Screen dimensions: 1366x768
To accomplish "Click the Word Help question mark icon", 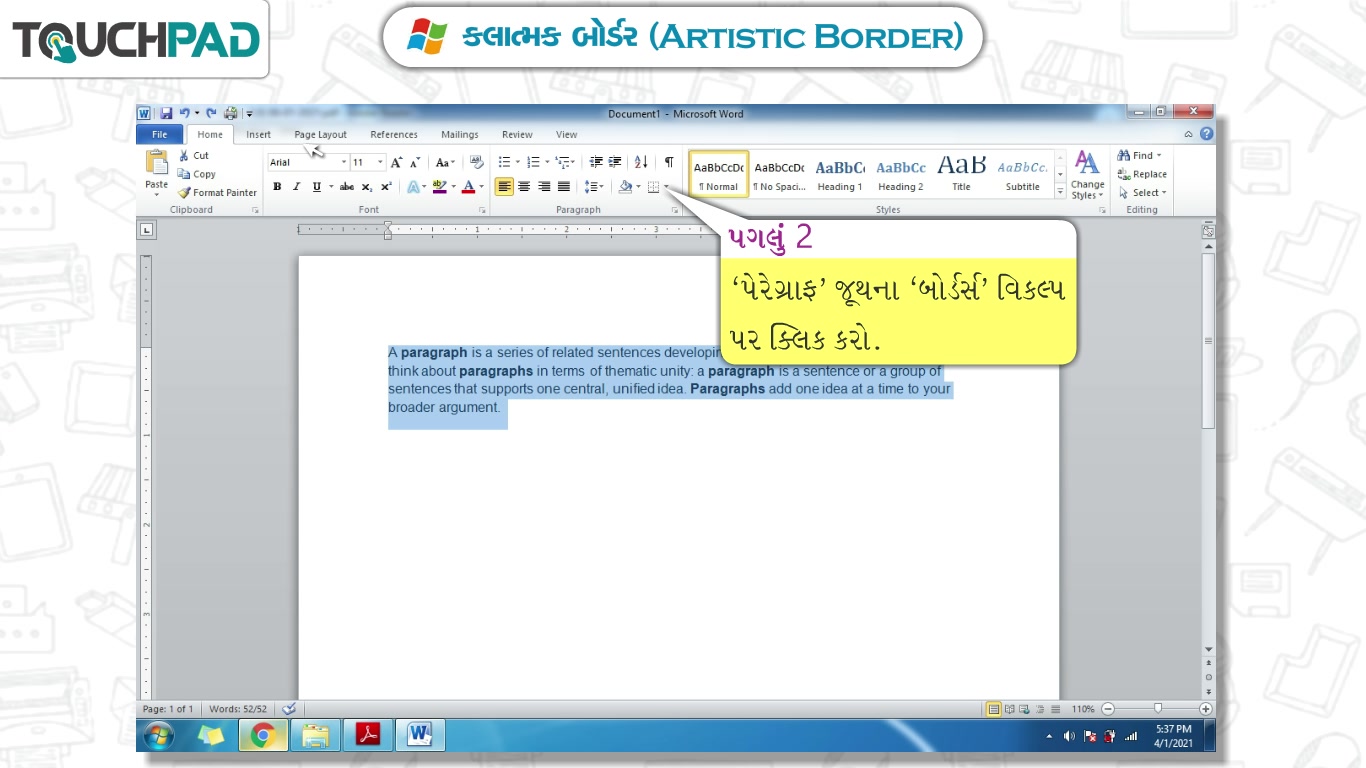I will tap(1207, 134).
